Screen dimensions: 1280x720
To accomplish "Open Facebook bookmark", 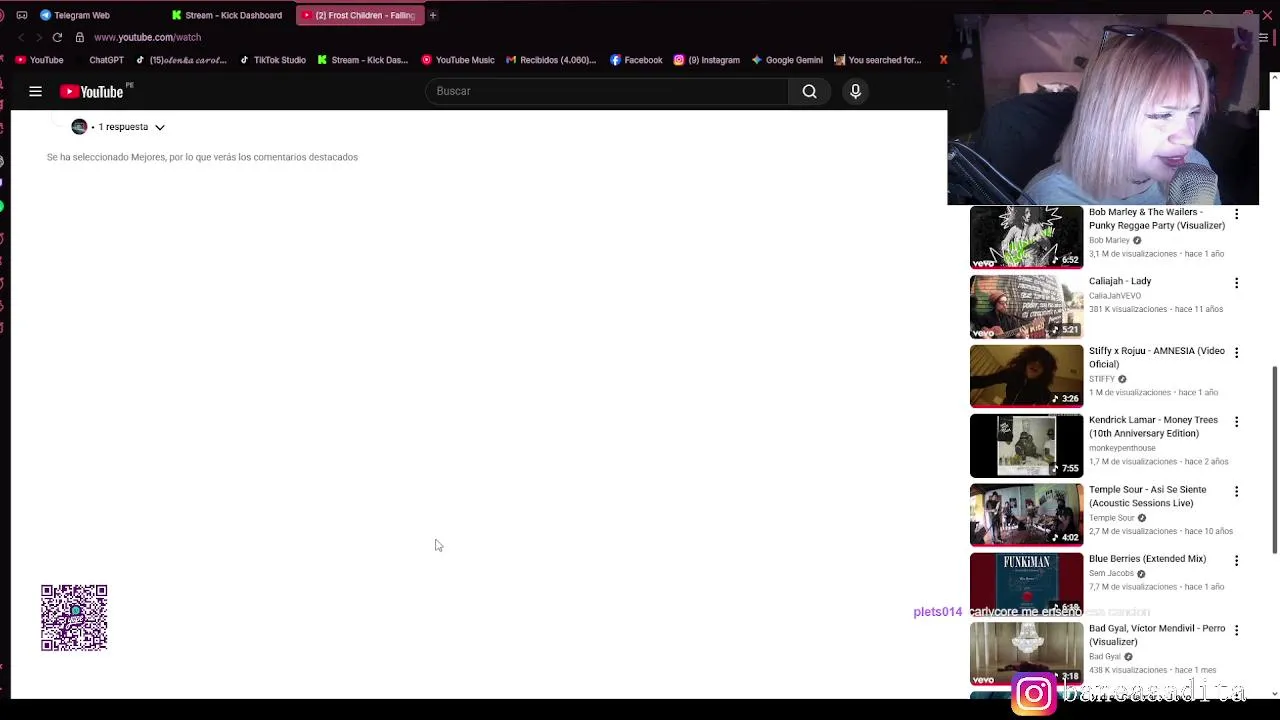I will click(636, 60).
